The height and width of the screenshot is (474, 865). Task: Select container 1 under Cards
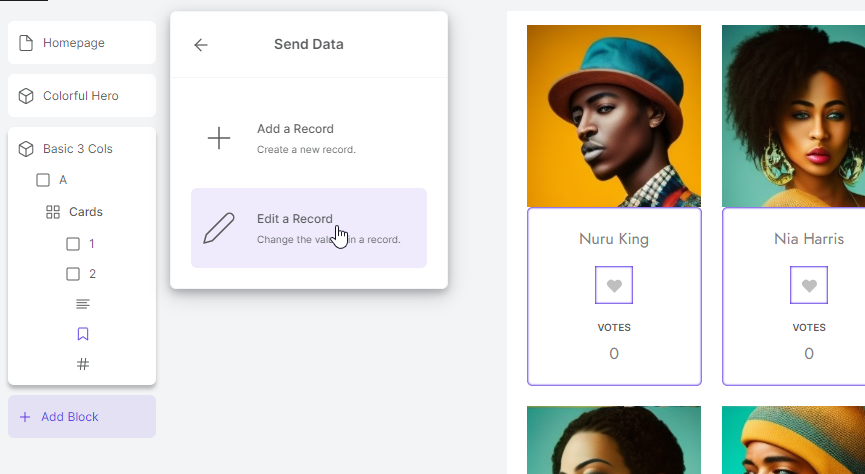(x=81, y=244)
